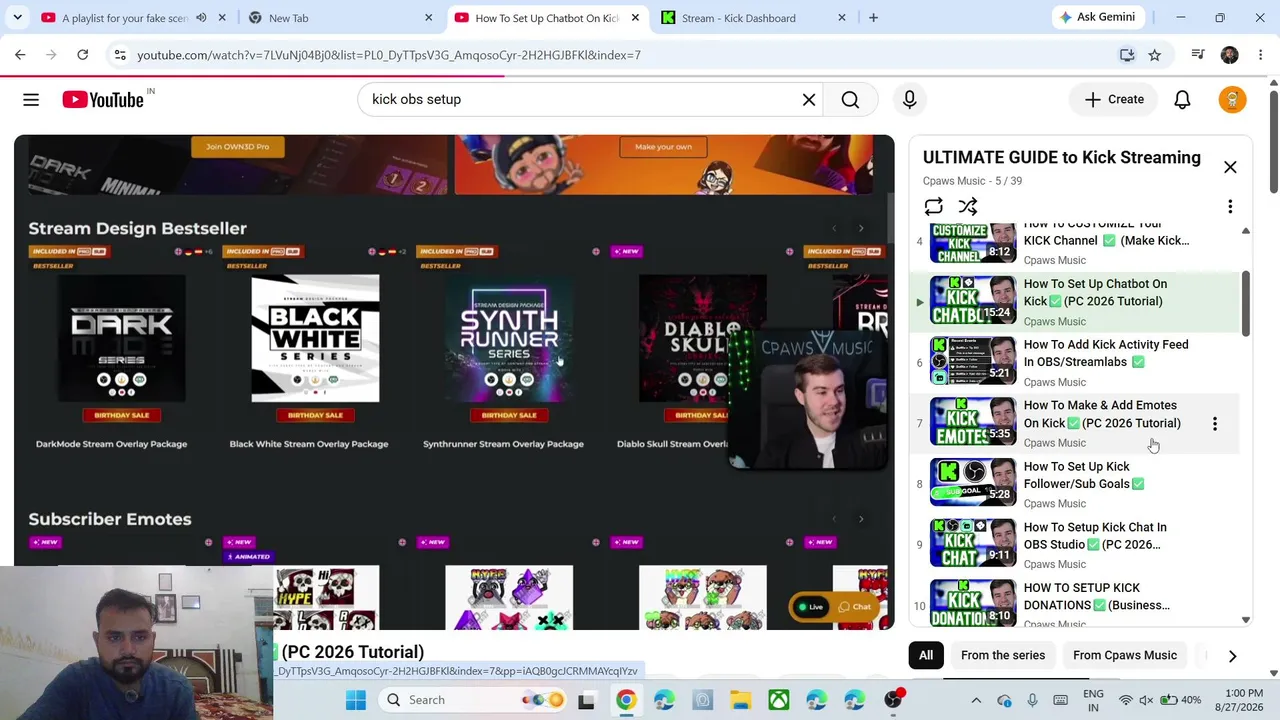
Task: Select the 'From Cpaws Music' chip
Action: click(x=1125, y=655)
